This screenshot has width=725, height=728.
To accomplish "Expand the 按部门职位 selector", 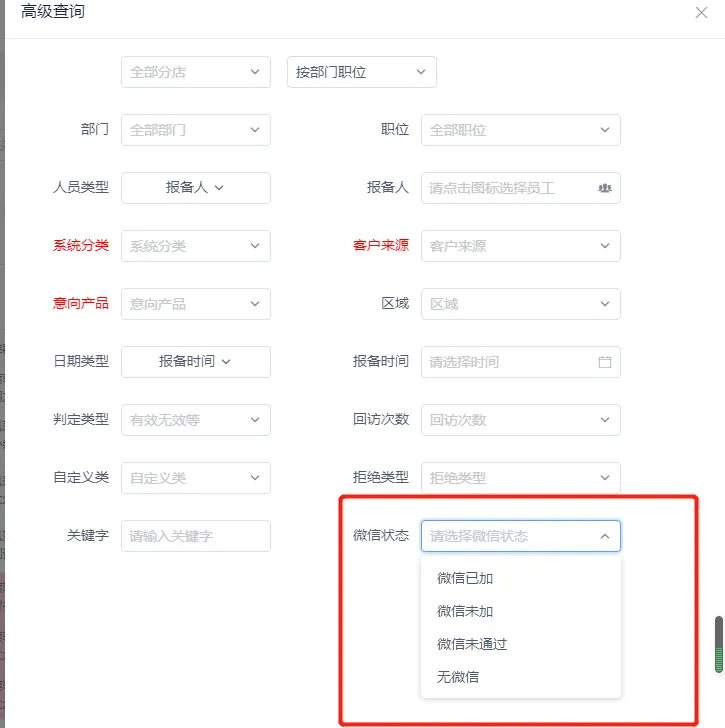I will 361,72.
